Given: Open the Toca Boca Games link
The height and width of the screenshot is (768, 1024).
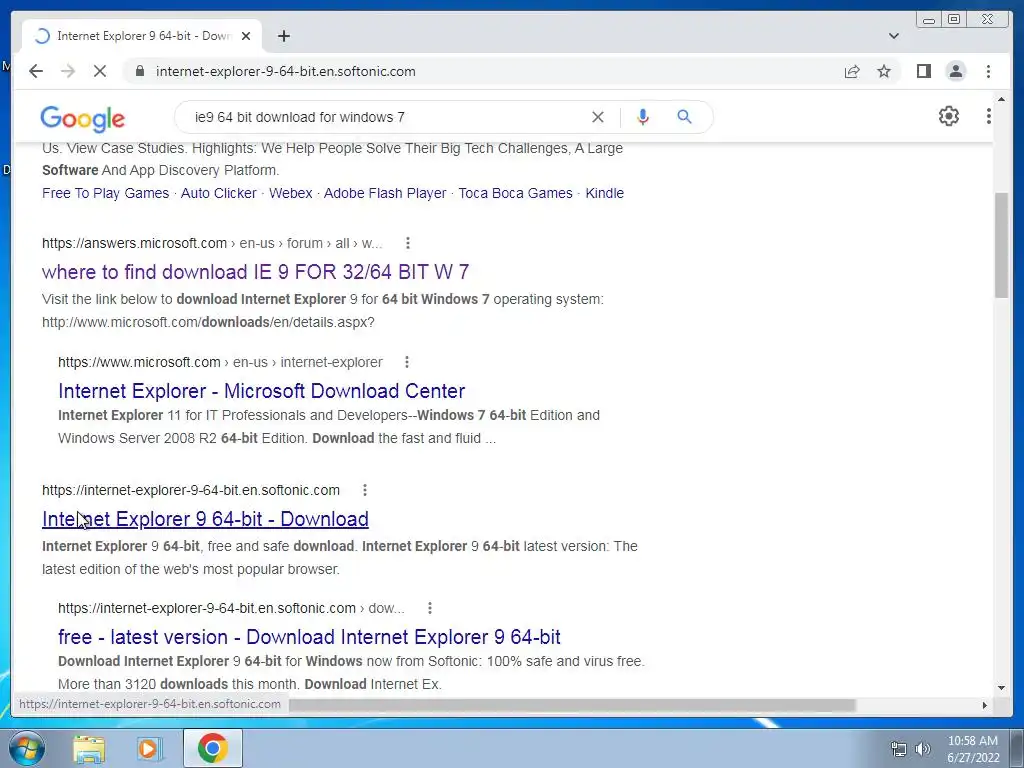Looking at the screenshot, I should click(x=515, y=193).
